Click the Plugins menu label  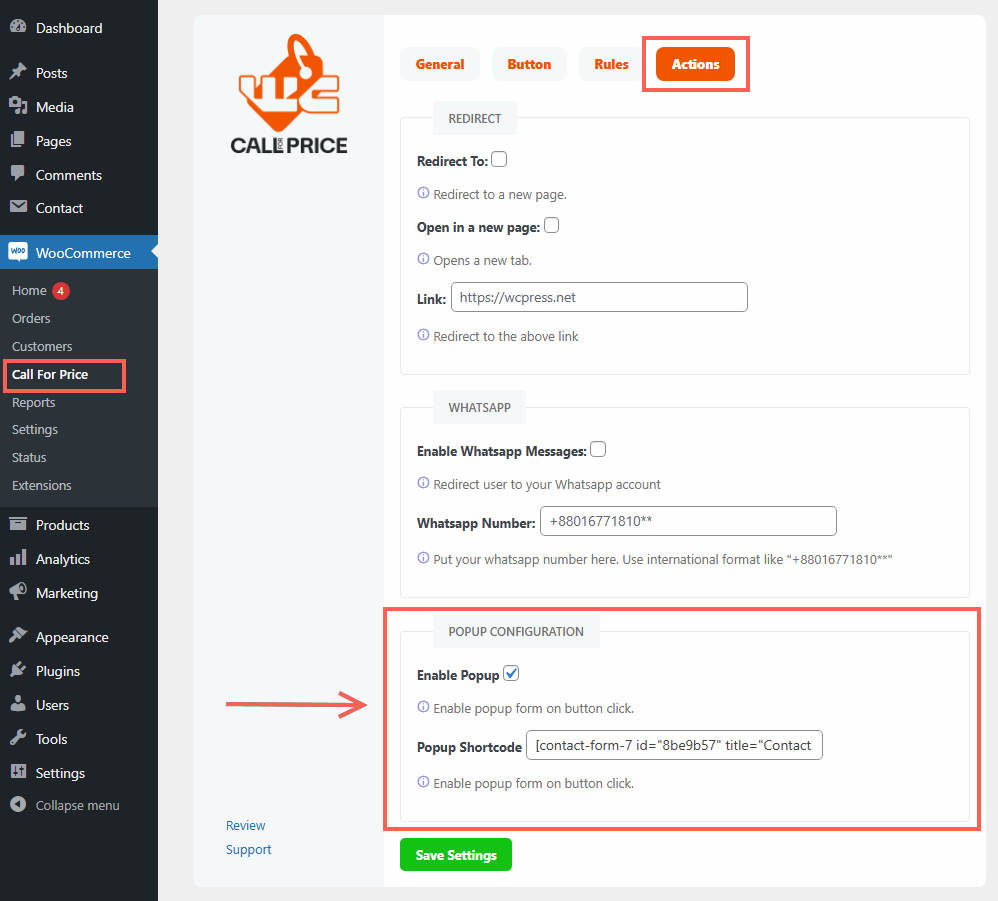[x=58, y=671]
